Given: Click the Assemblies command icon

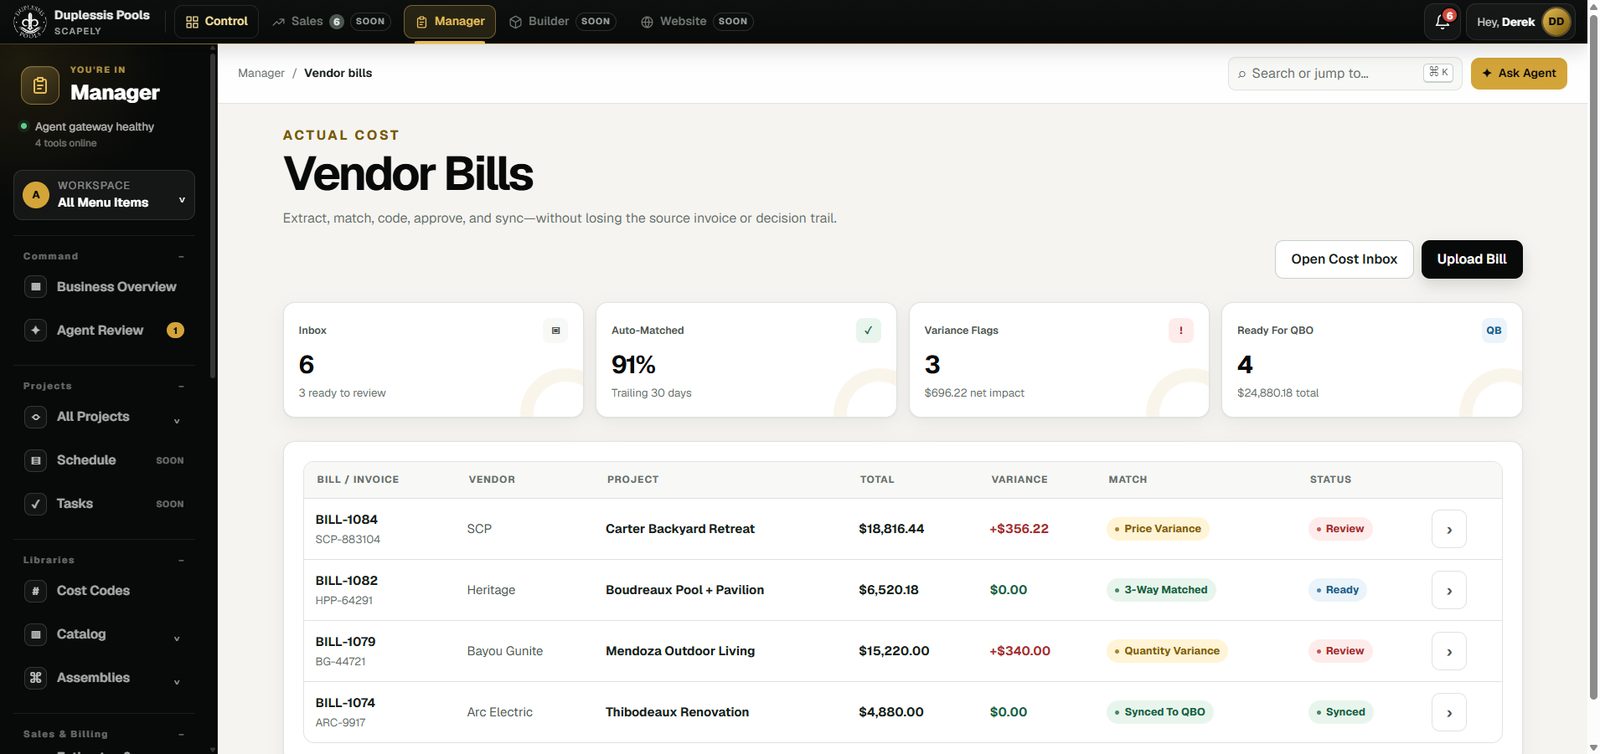Looking at the screenshot, I should pyautogui.click(x=36, y=678).
